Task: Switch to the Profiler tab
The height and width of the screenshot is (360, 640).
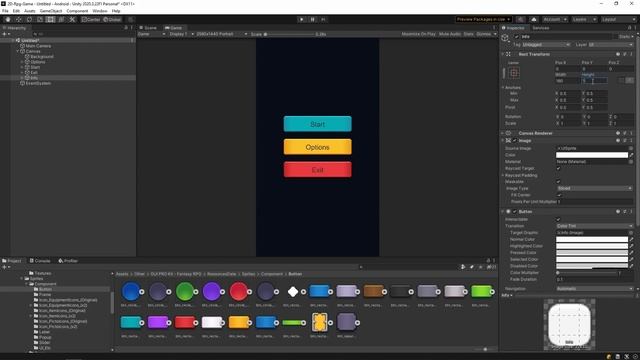Action: point(68,260)
